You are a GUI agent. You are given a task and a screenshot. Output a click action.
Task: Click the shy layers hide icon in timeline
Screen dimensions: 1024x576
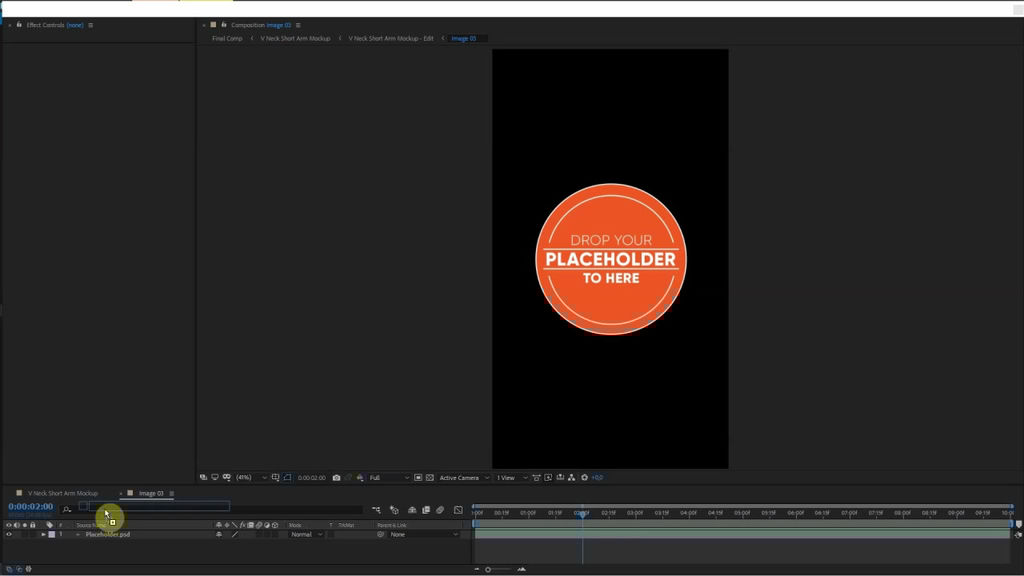412,510
